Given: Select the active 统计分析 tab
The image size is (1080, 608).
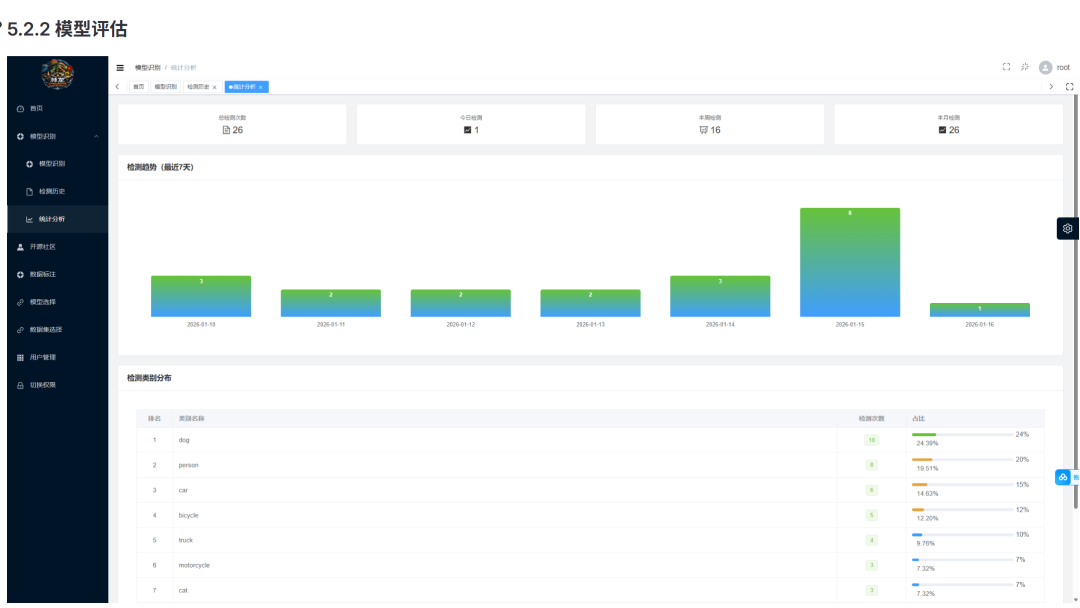Looking at the screenshot, I should click(244, 87).
